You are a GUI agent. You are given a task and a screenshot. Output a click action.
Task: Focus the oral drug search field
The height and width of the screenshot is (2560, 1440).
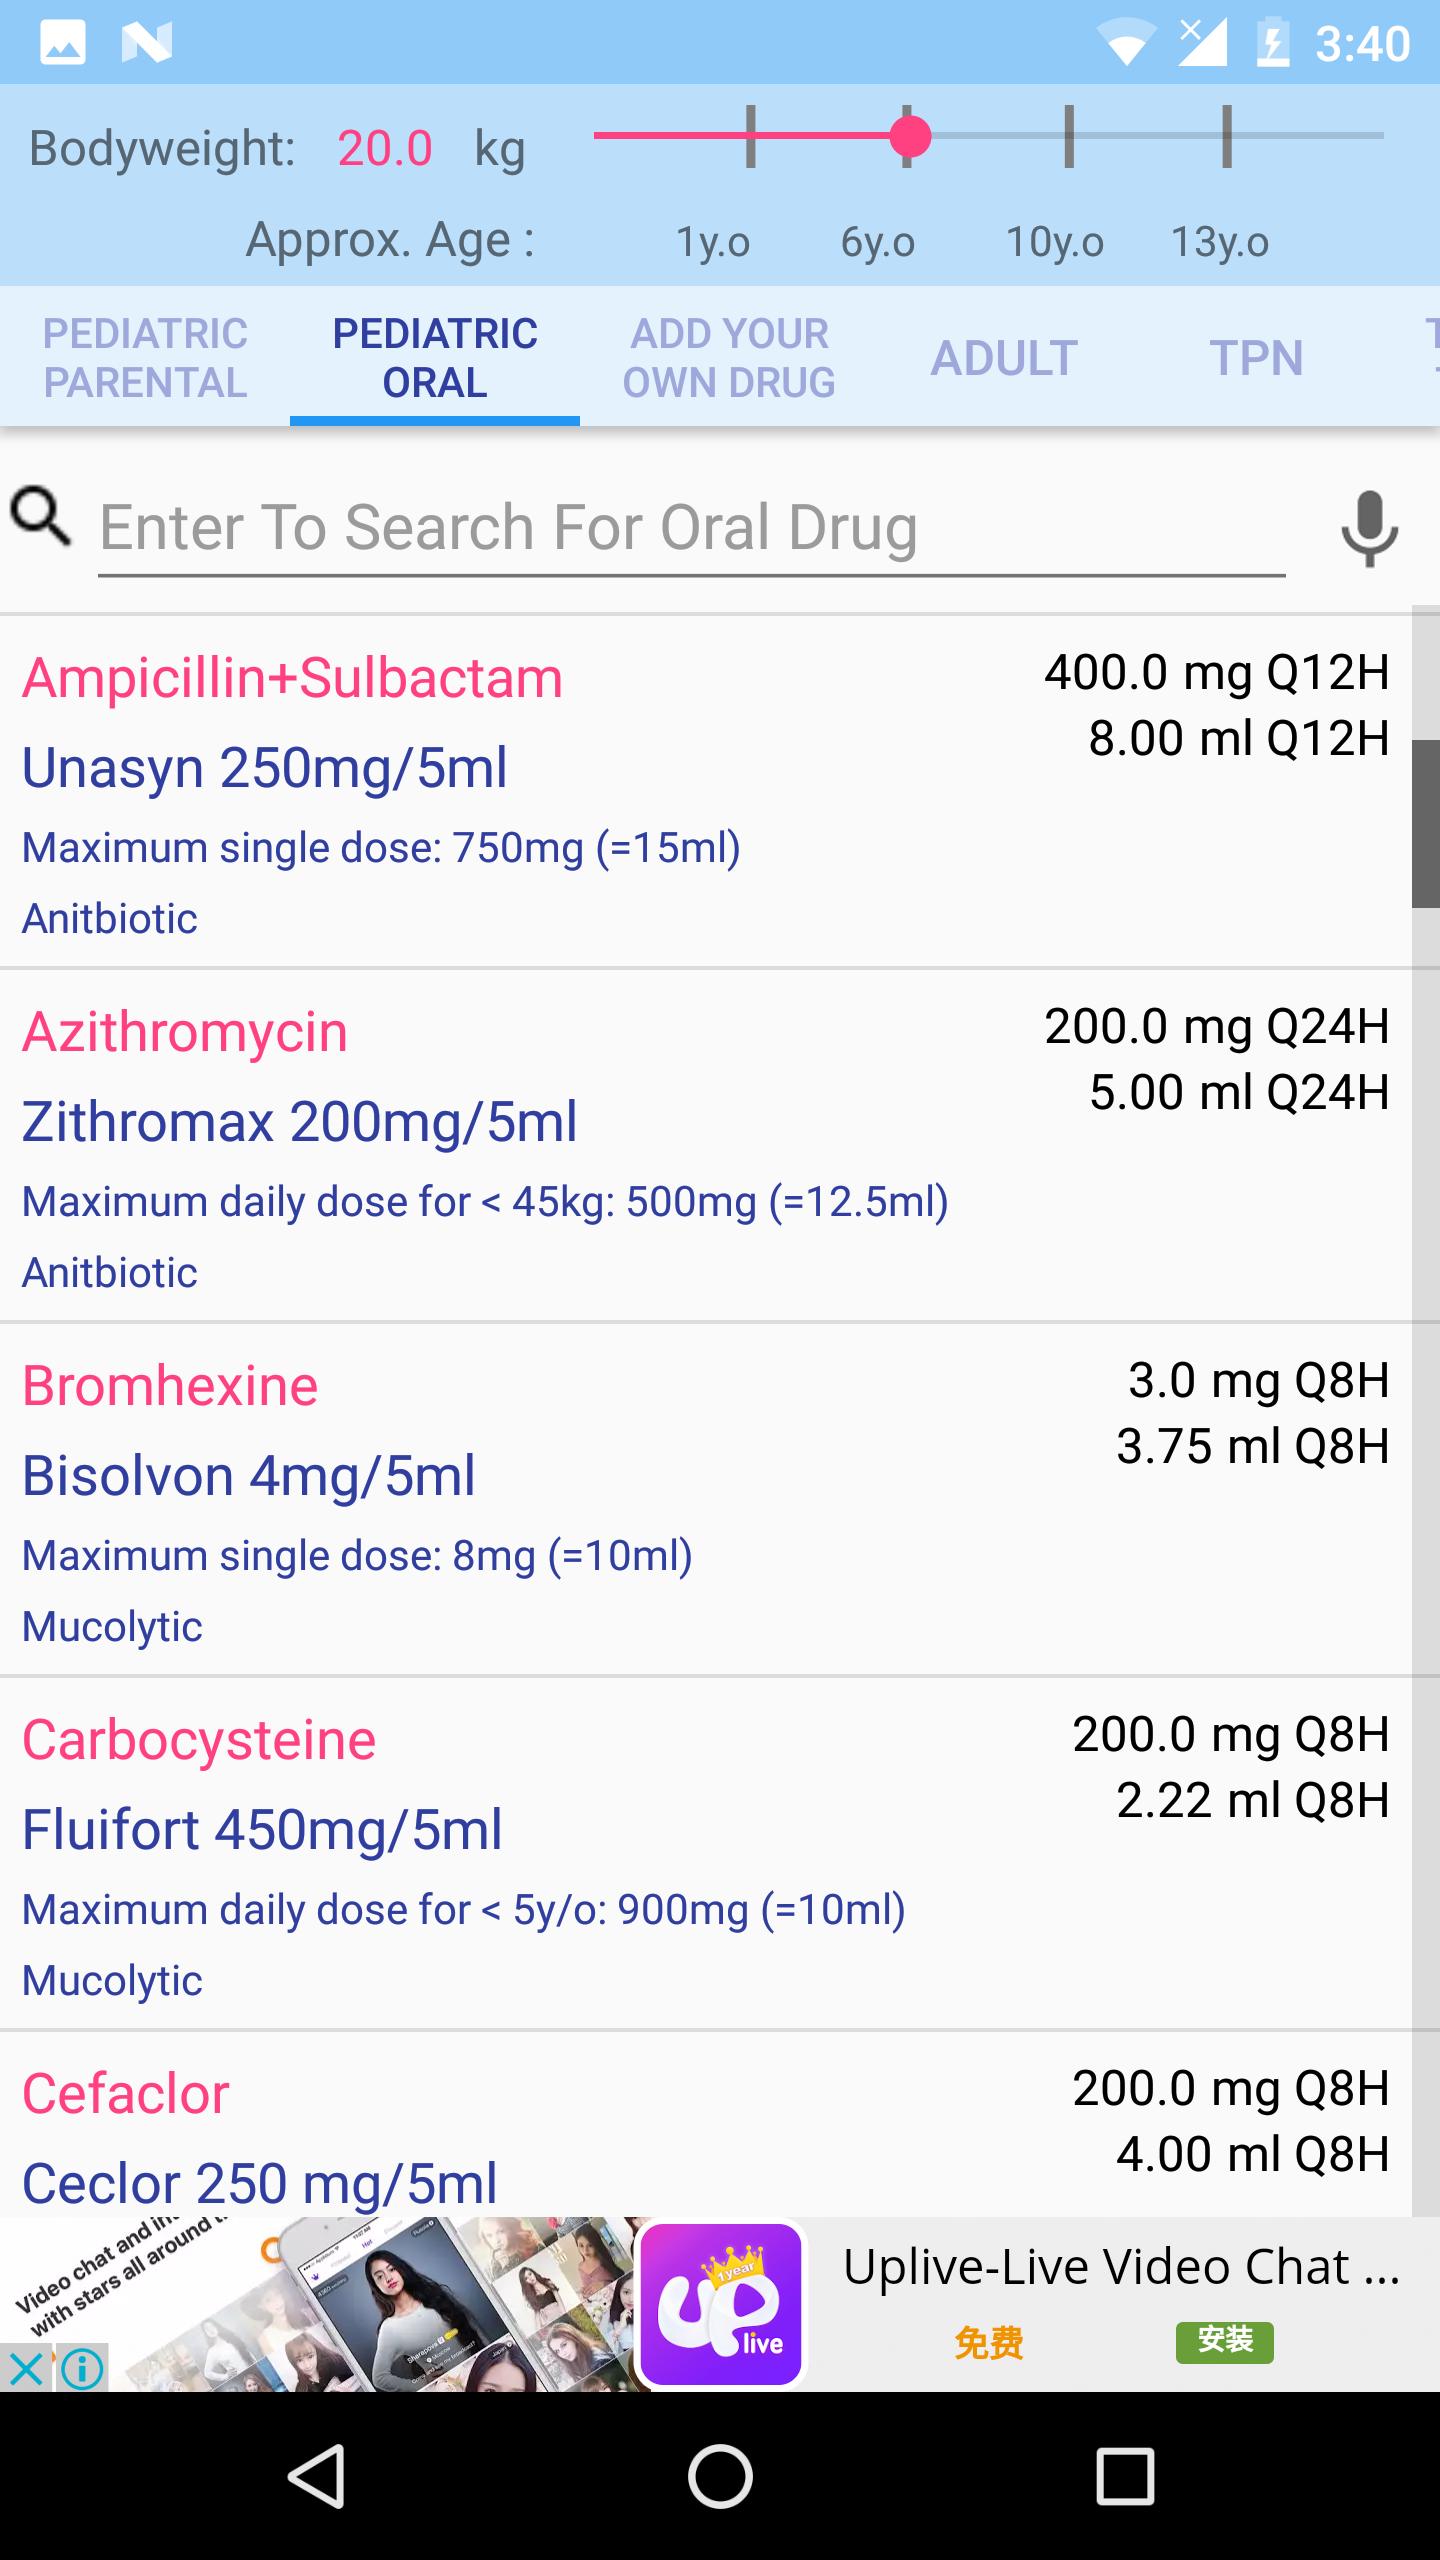click(x=691, y=528)
